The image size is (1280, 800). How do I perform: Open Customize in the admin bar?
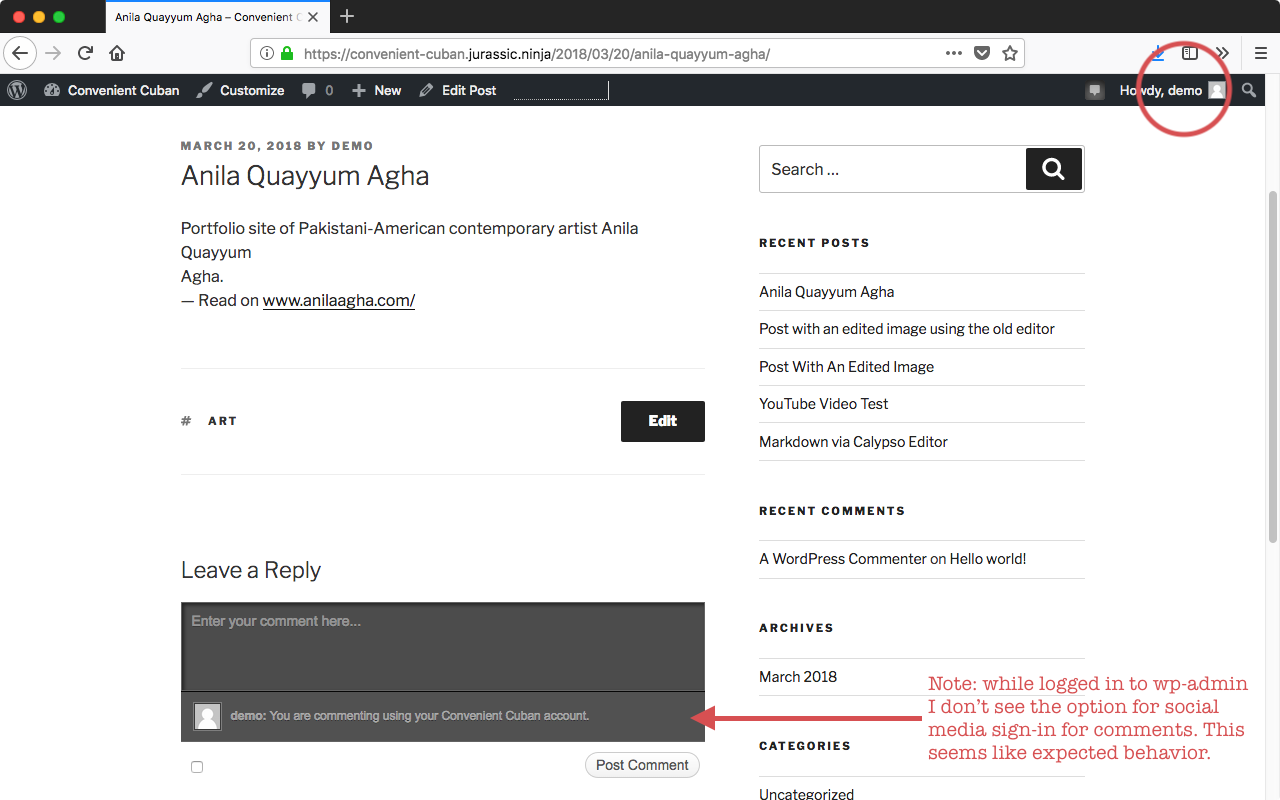pyautogui.click(x=240, y=90)
